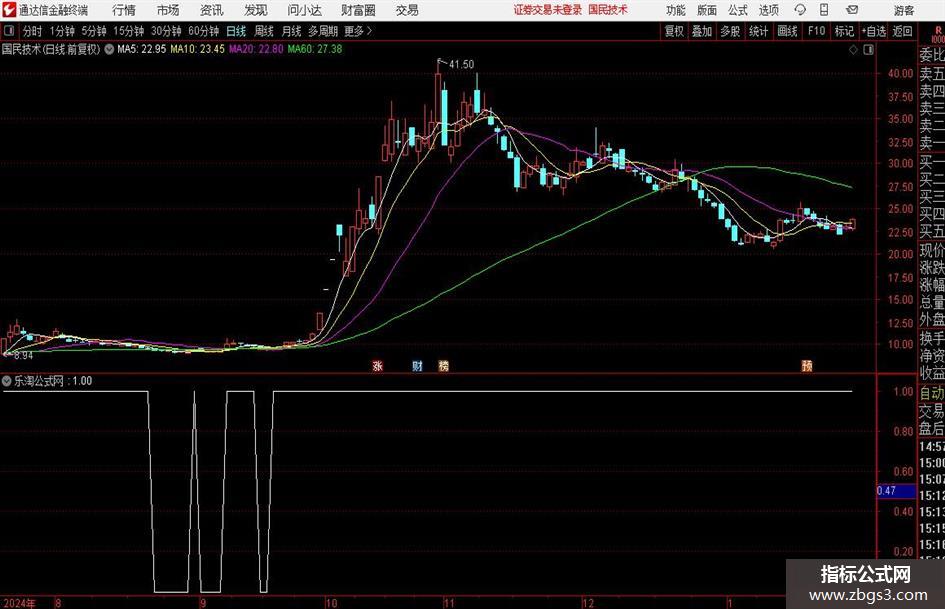
Task: Open the 功能 menu
Action: click(676, 10)
